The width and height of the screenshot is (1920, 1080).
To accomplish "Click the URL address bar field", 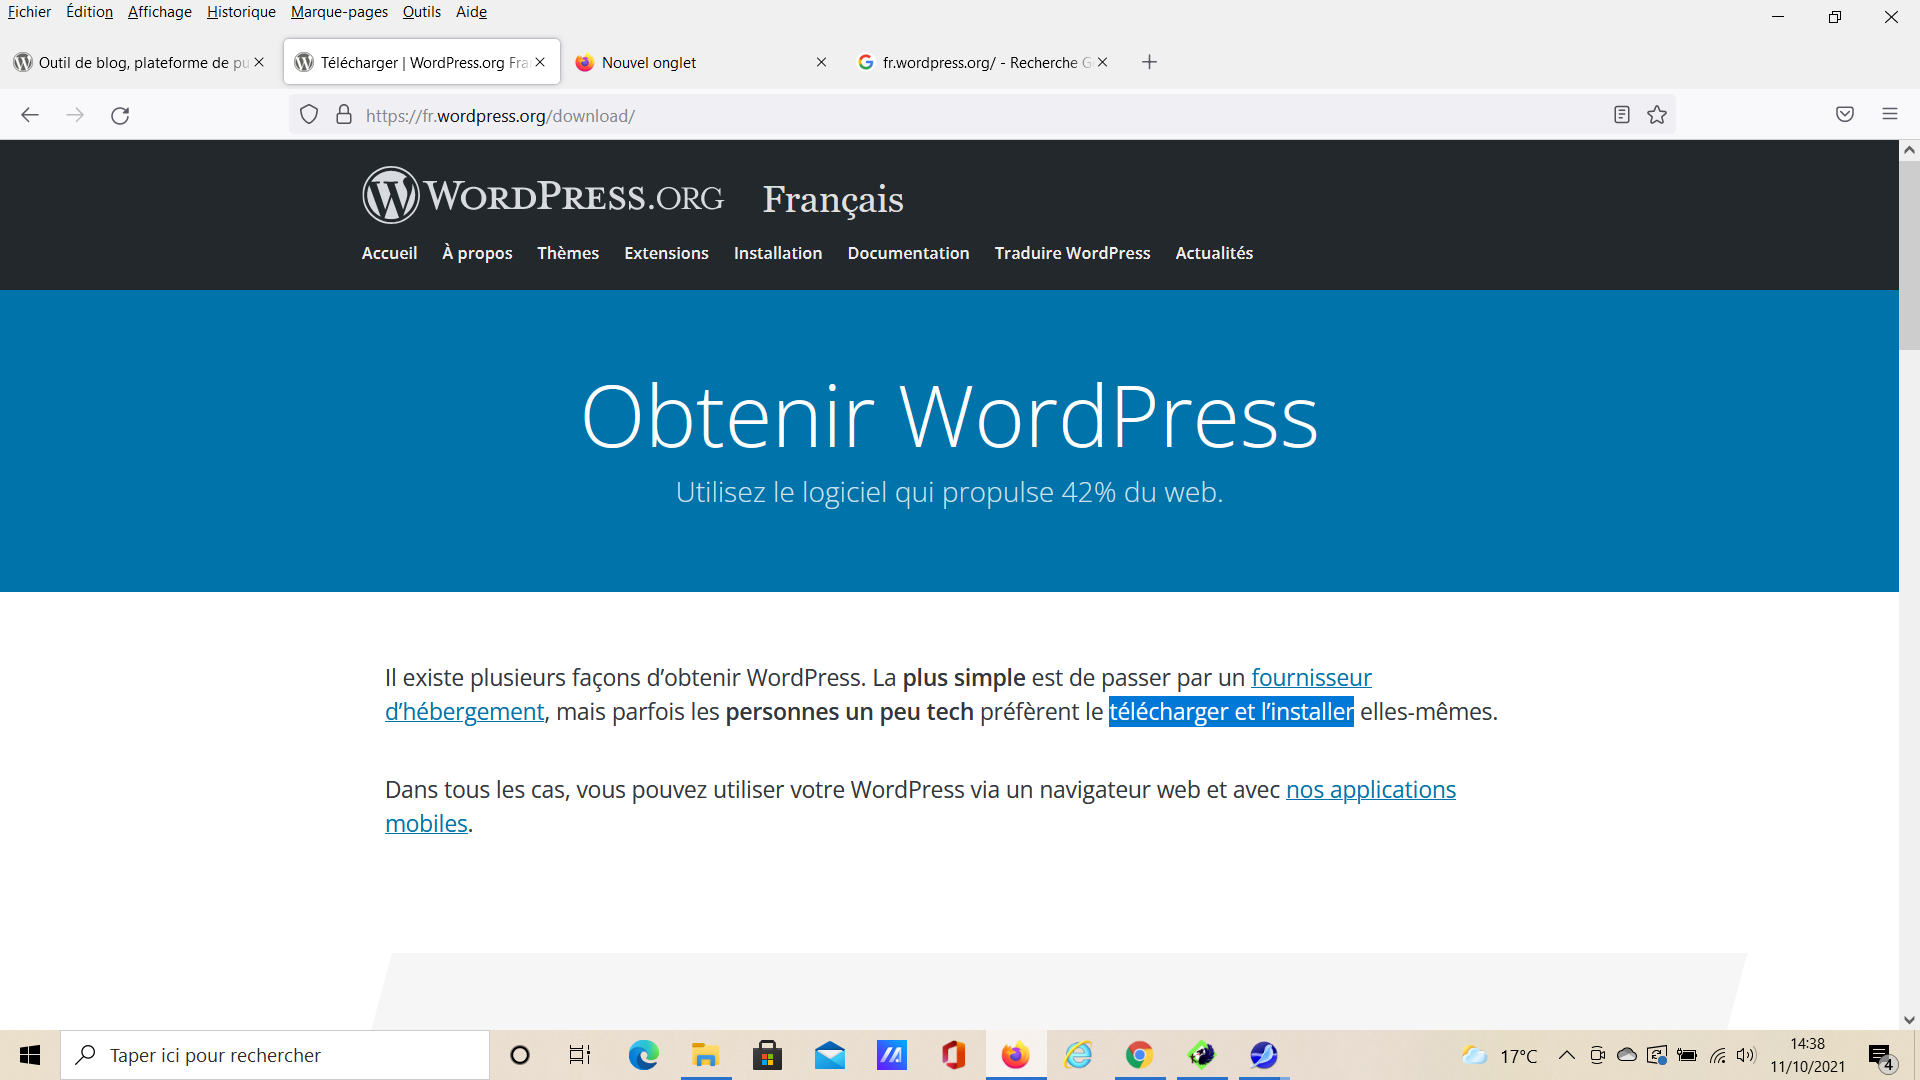I will click(980, 115).
